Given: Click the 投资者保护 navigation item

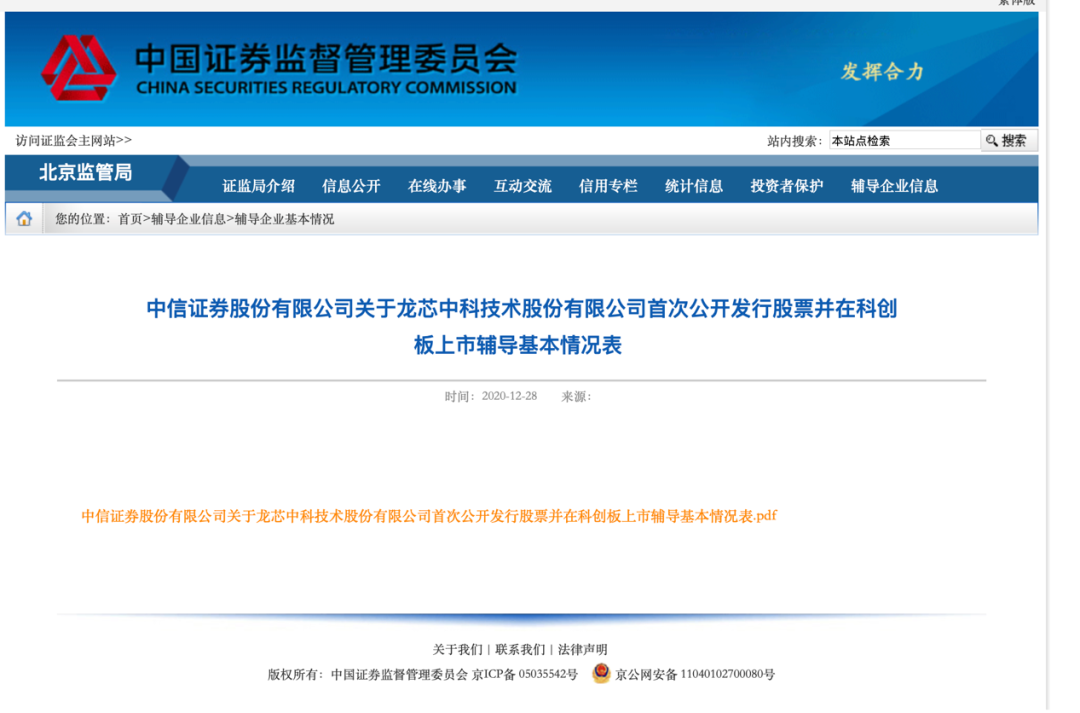Looking at the screenshot, I should (x=786, y=184).
